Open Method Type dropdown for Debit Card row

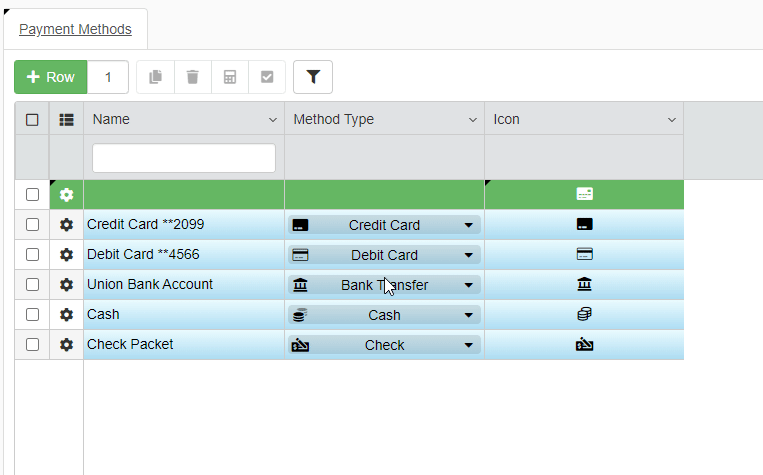[468, 255]
